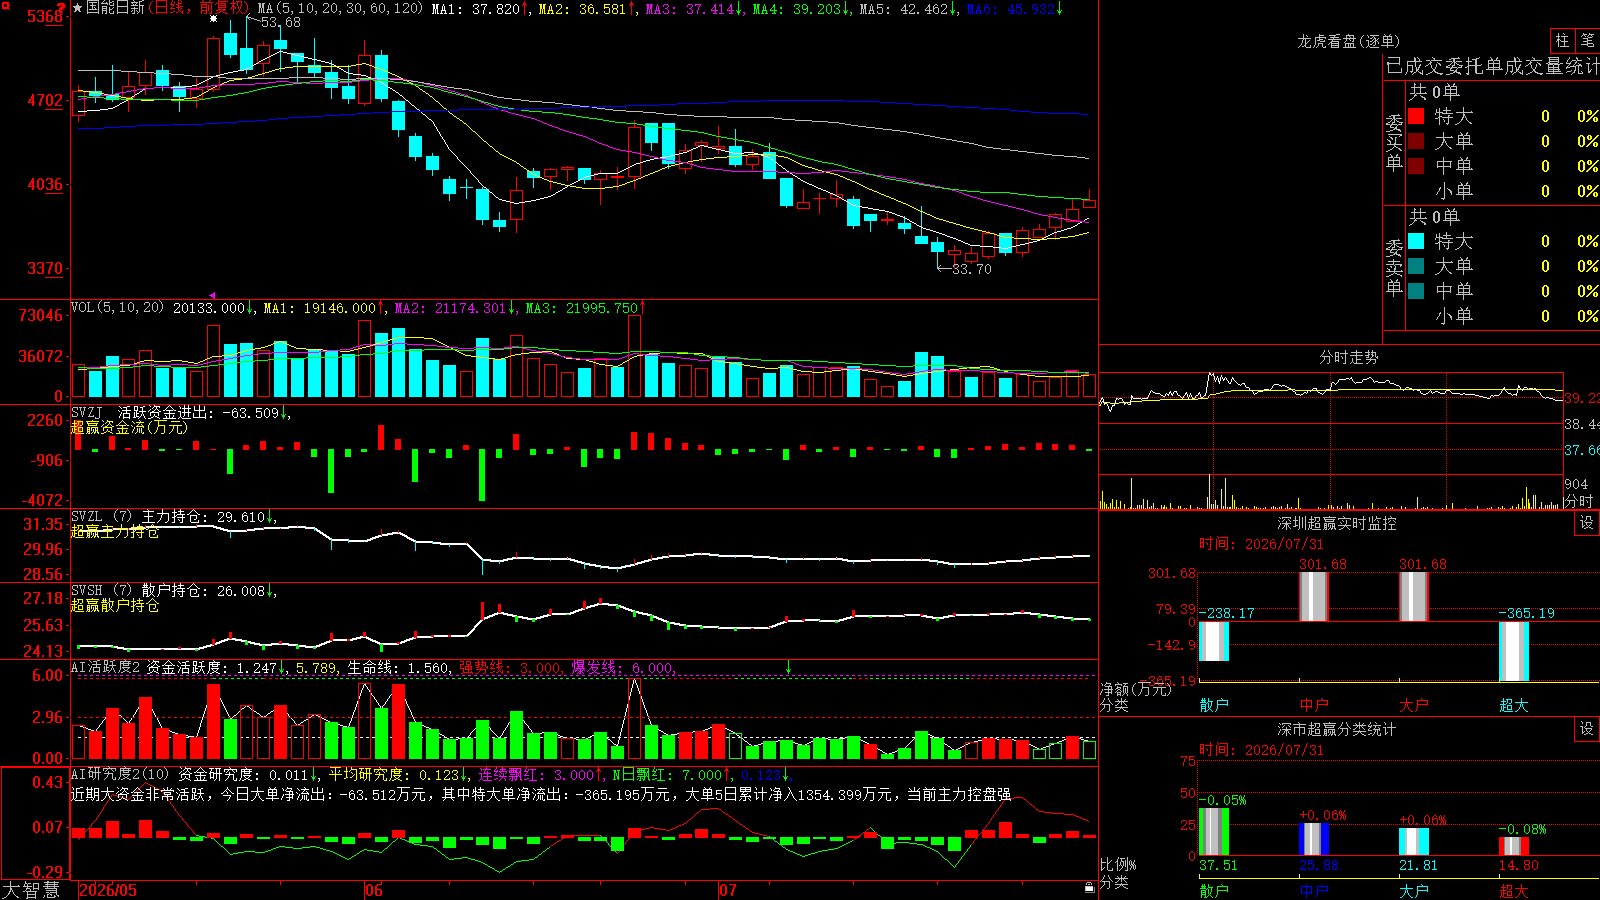Open 设 settings for 深圳超赢实时监控
Screen dimensions: 1600x900
1587,523
